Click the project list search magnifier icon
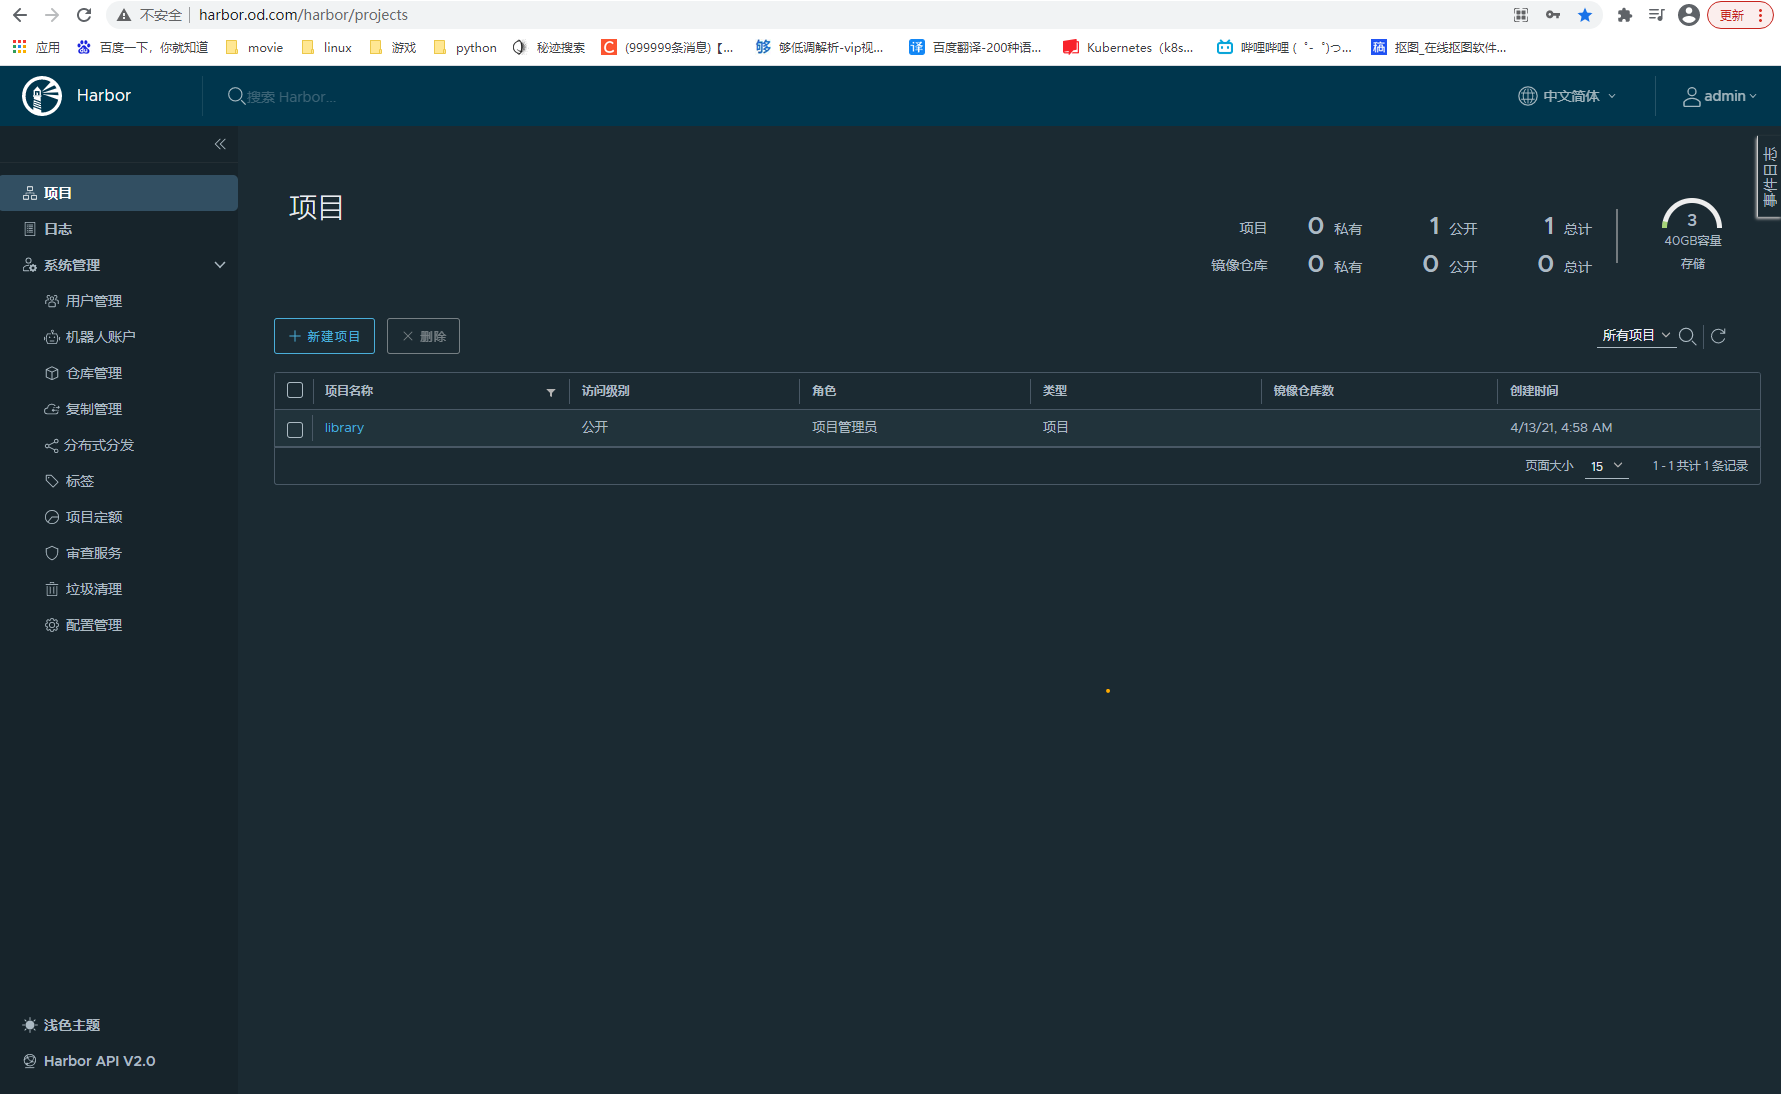 [x=1688, y=336]
